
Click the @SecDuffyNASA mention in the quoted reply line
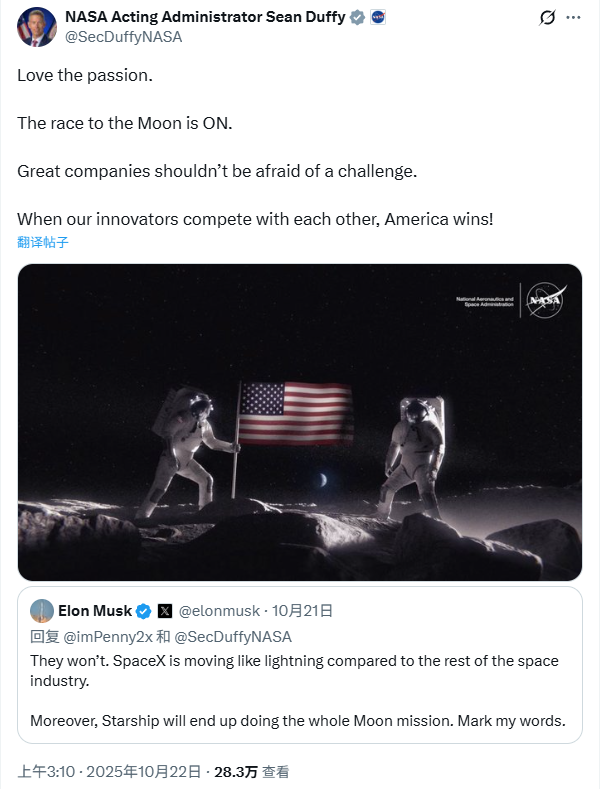(x=235, y=636)
